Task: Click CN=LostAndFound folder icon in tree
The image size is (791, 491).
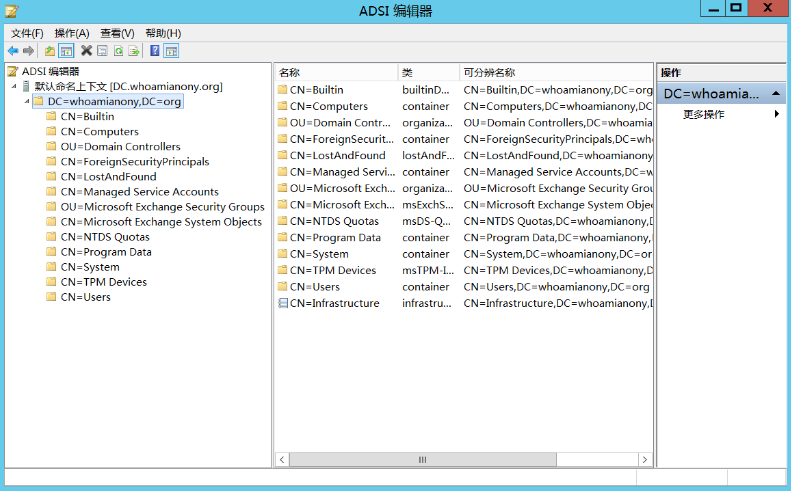Action: [51, 176]
